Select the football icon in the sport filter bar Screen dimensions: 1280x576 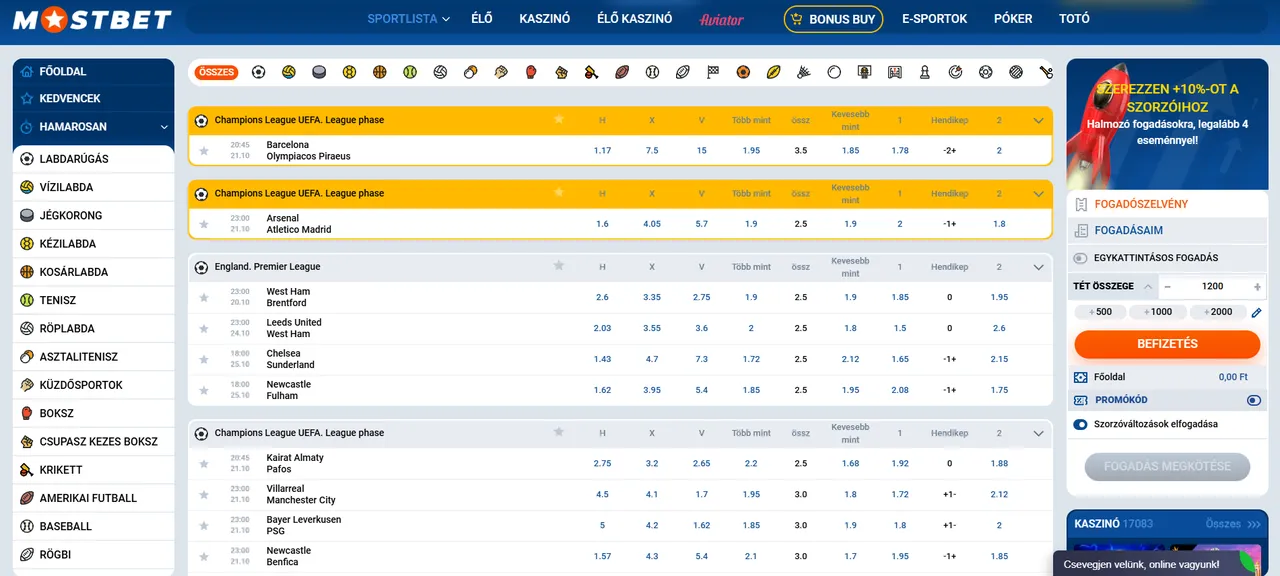[258, 72]
